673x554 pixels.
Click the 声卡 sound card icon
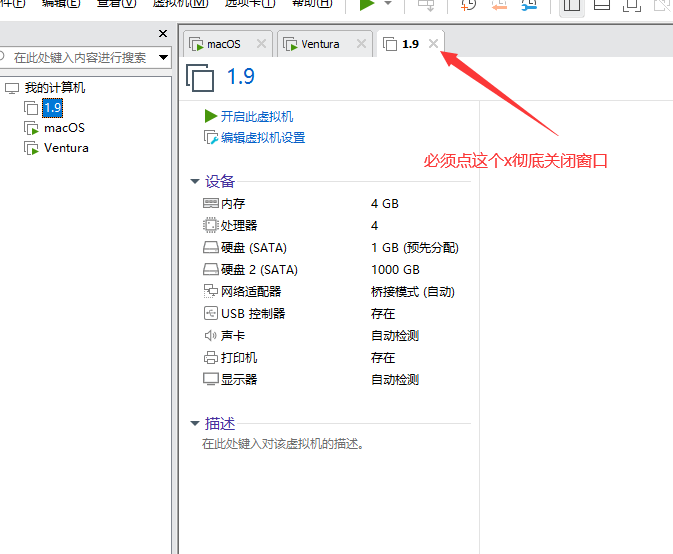[x=211, y=336]
